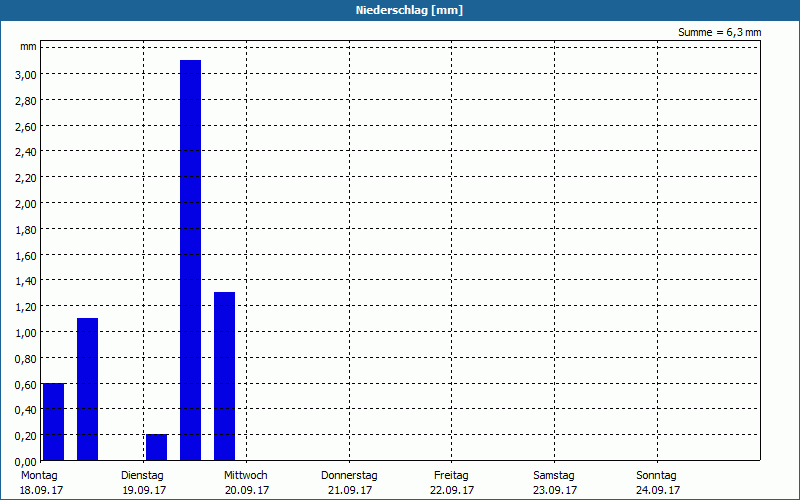This screenshot has width=800, height=500.
Task: Click the Montag axis label
Action: (x=39, y=475)
